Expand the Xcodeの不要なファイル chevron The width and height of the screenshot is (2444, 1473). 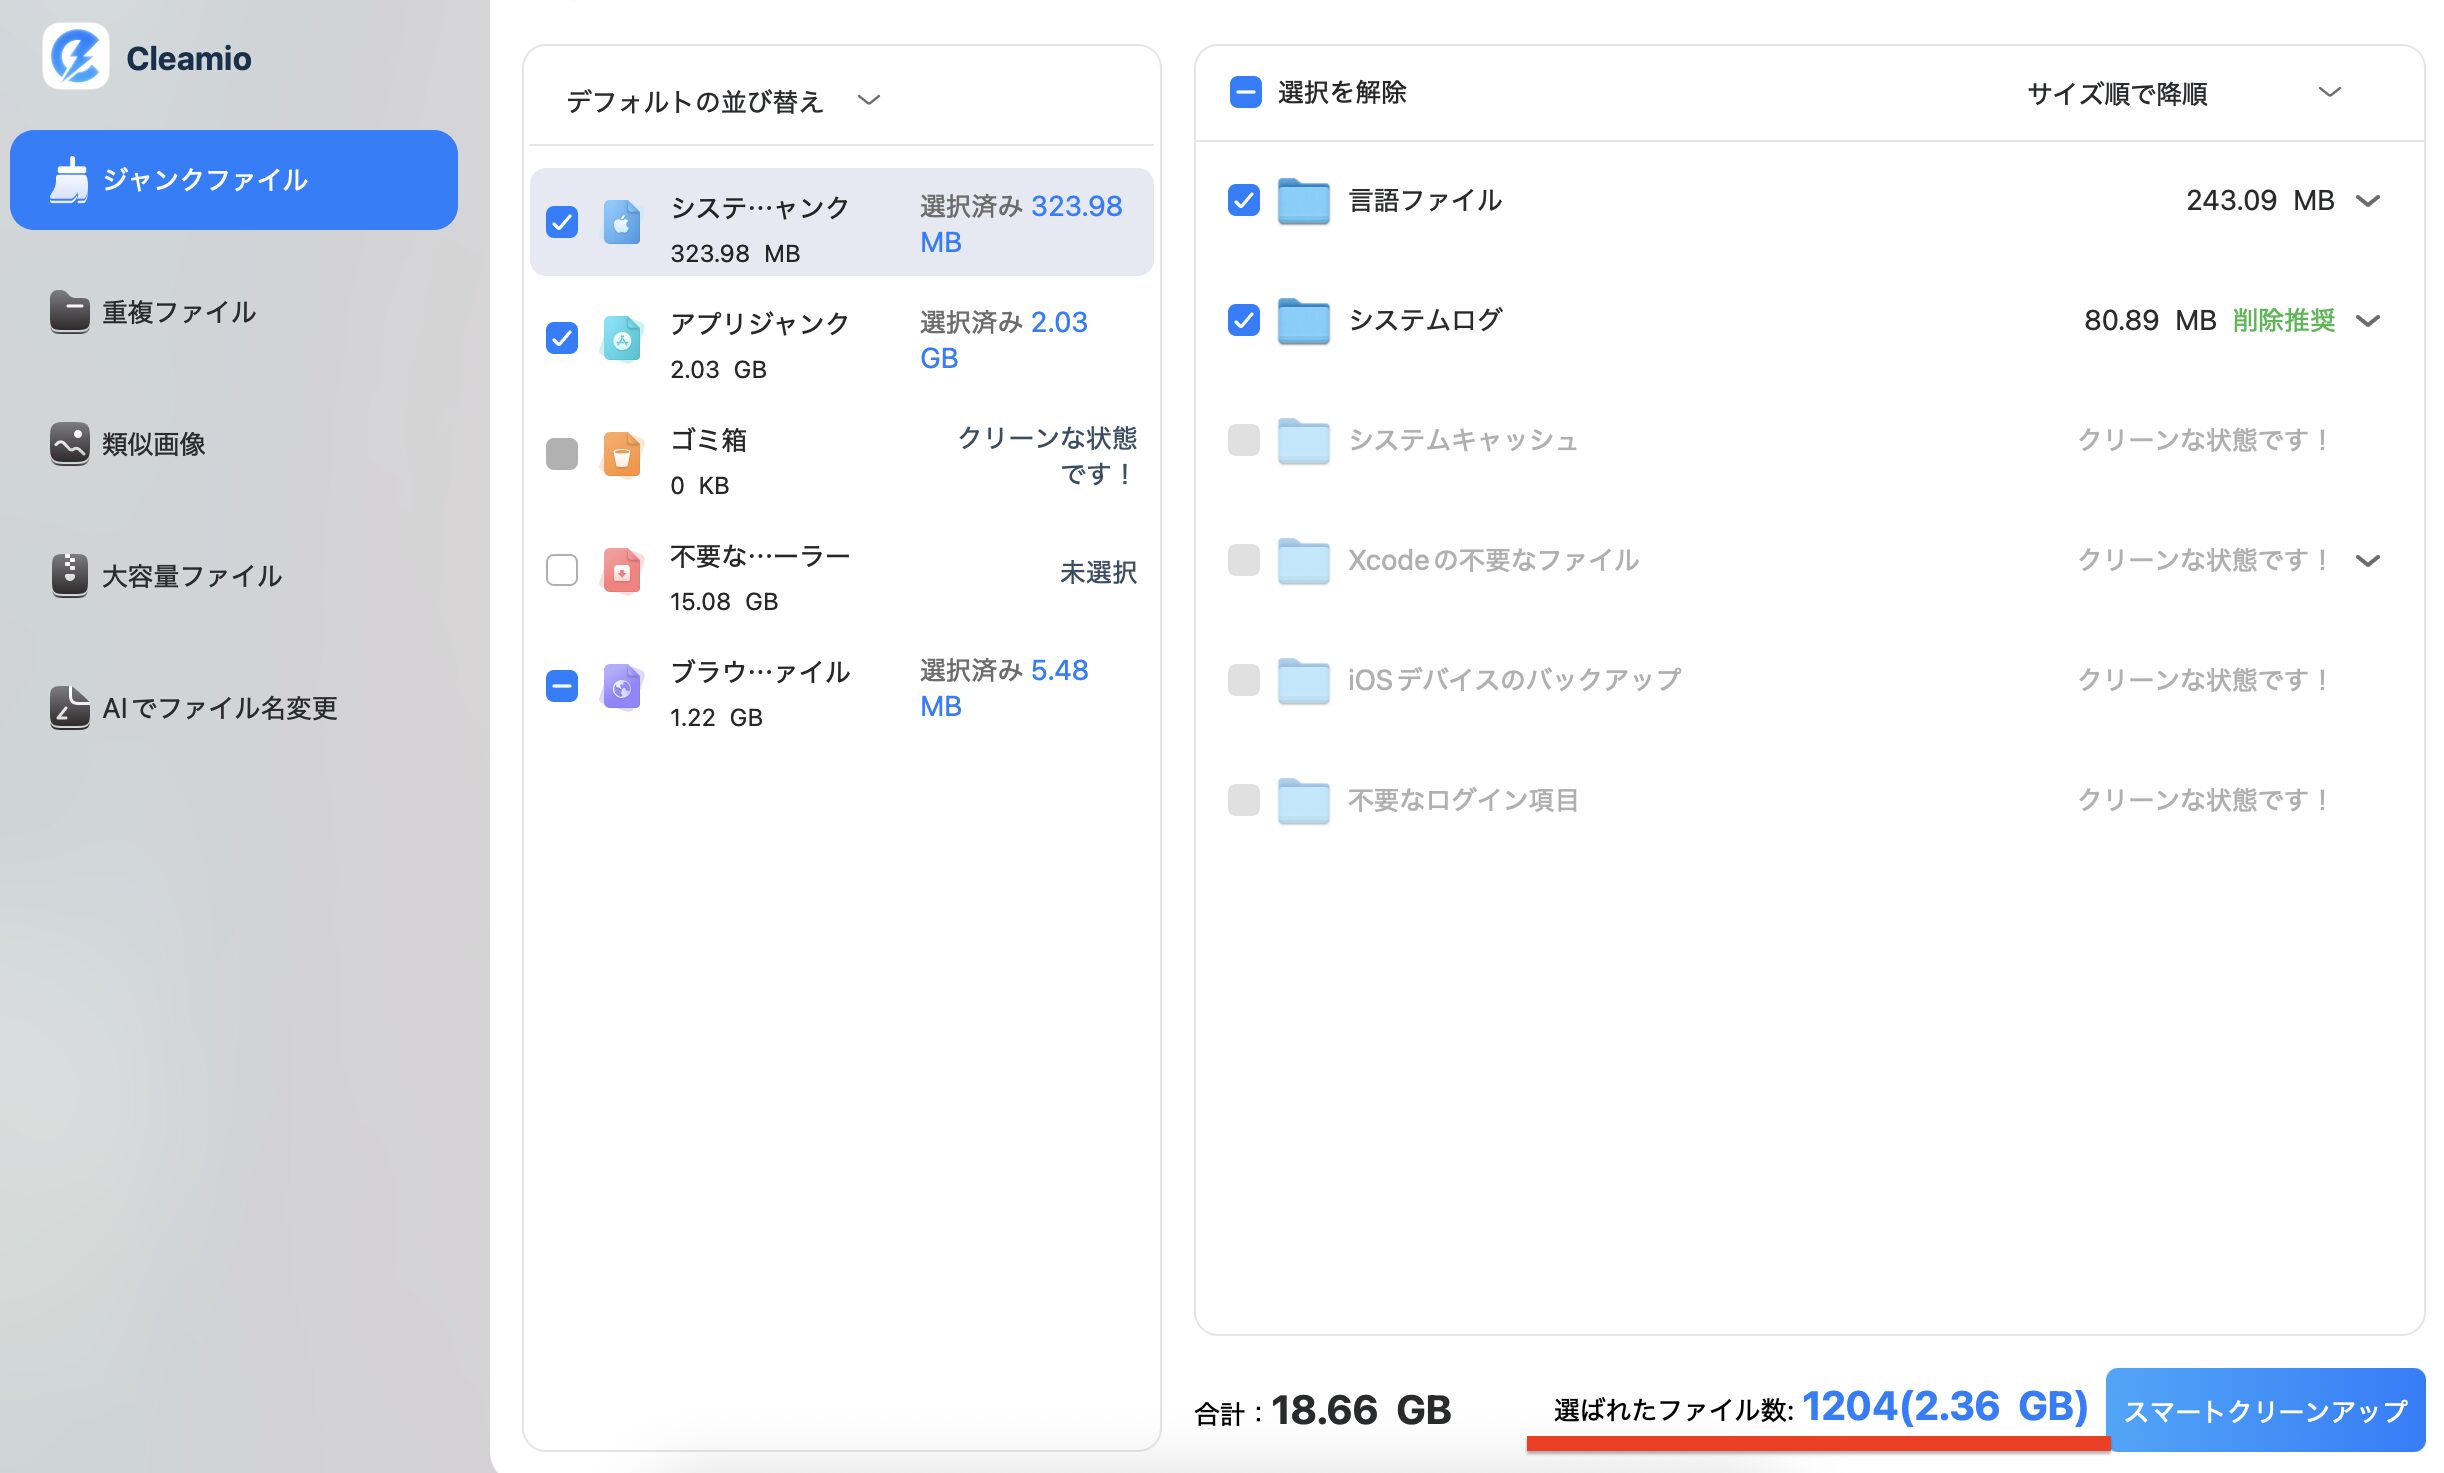2367,560
